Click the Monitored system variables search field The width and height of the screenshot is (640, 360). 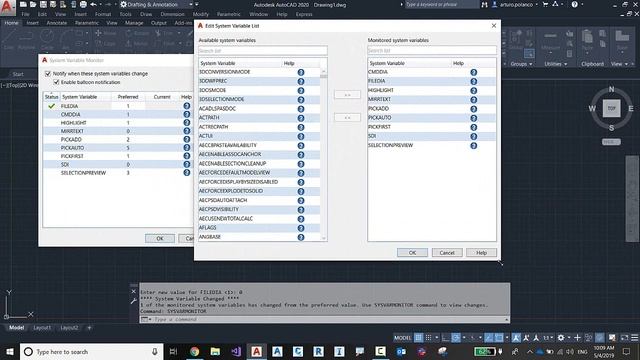(432, 51)
